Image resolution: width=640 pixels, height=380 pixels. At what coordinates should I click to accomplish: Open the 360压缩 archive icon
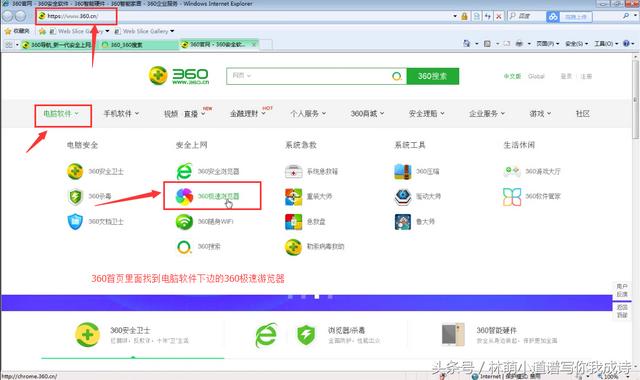pos(403,171)
